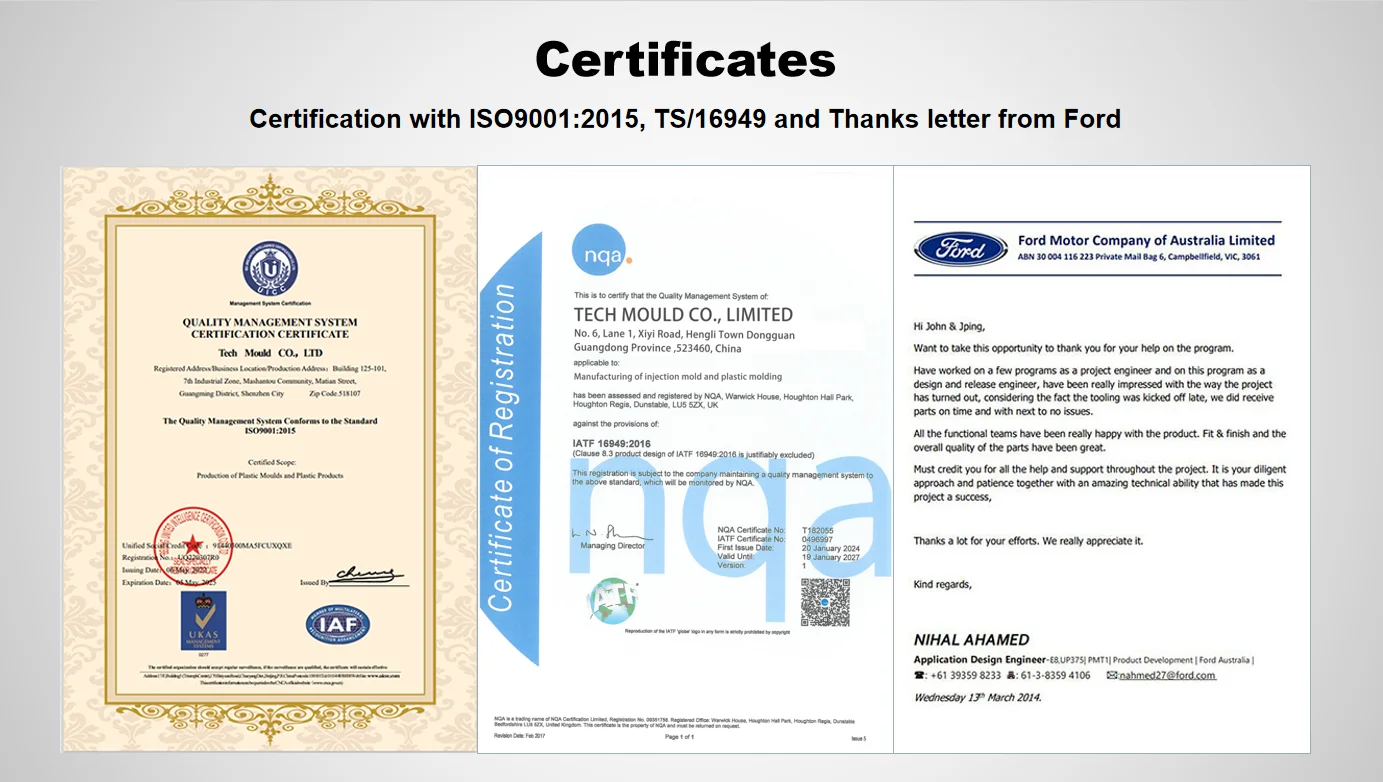Click 'Application Design Engineer' job title
This screenshot has width=1383, height=782.
pos(979,660)
